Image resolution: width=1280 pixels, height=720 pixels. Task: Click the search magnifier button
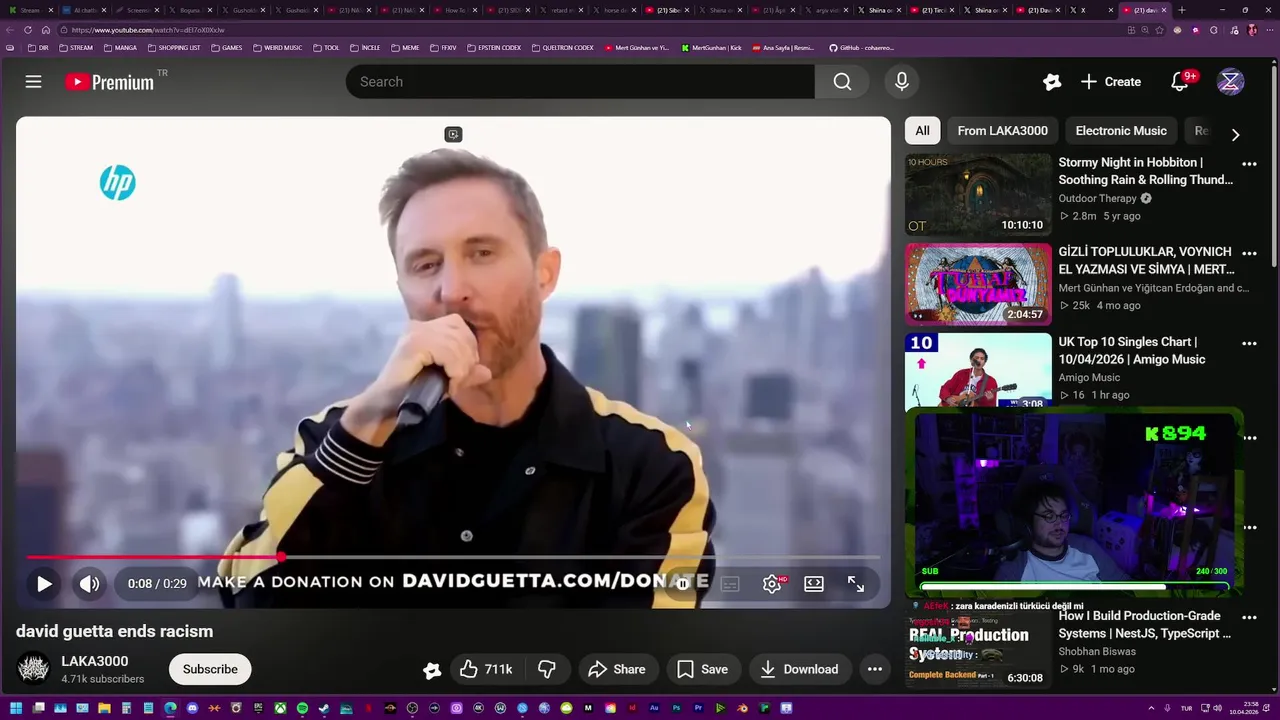click(x=842, y=82)
